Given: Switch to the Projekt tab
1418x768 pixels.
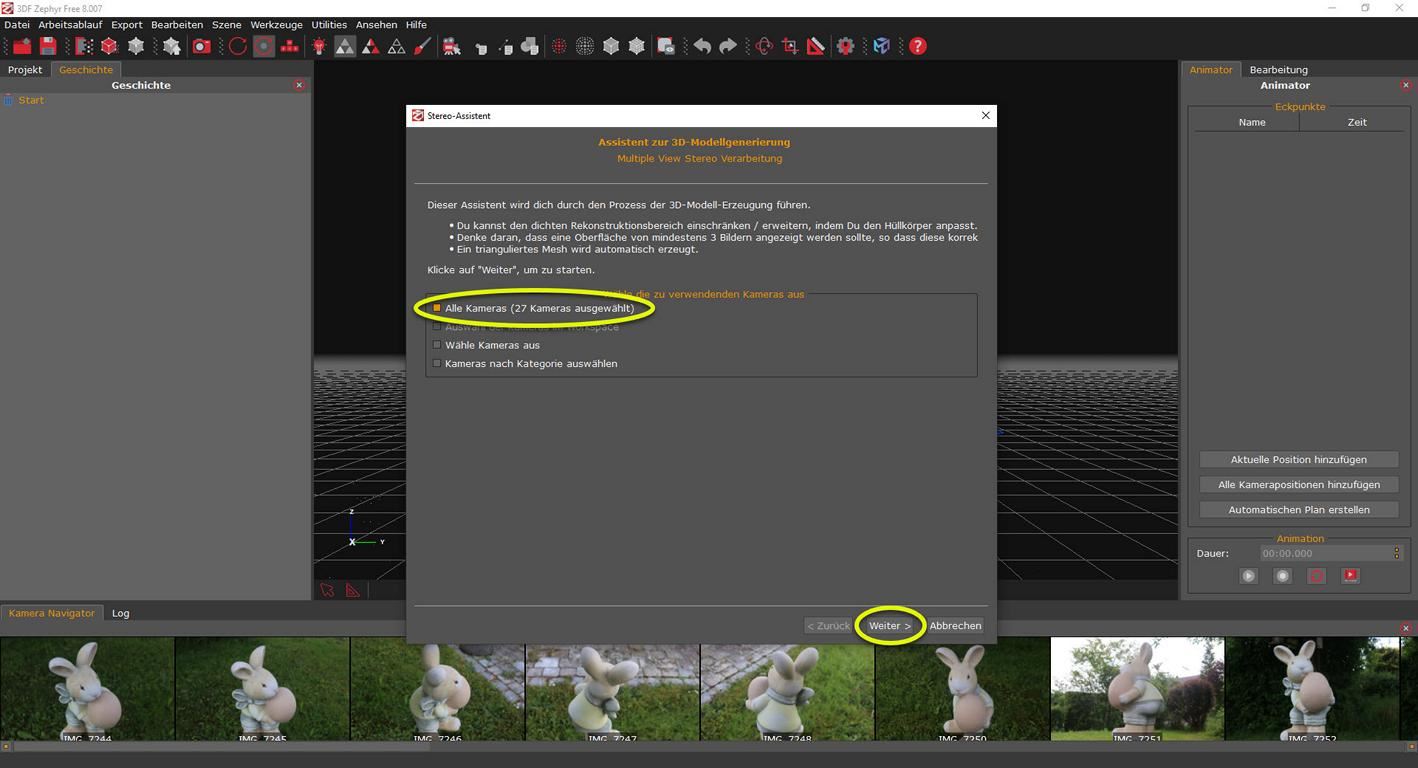Looking at the screenshot, I should tap(25, 70).
